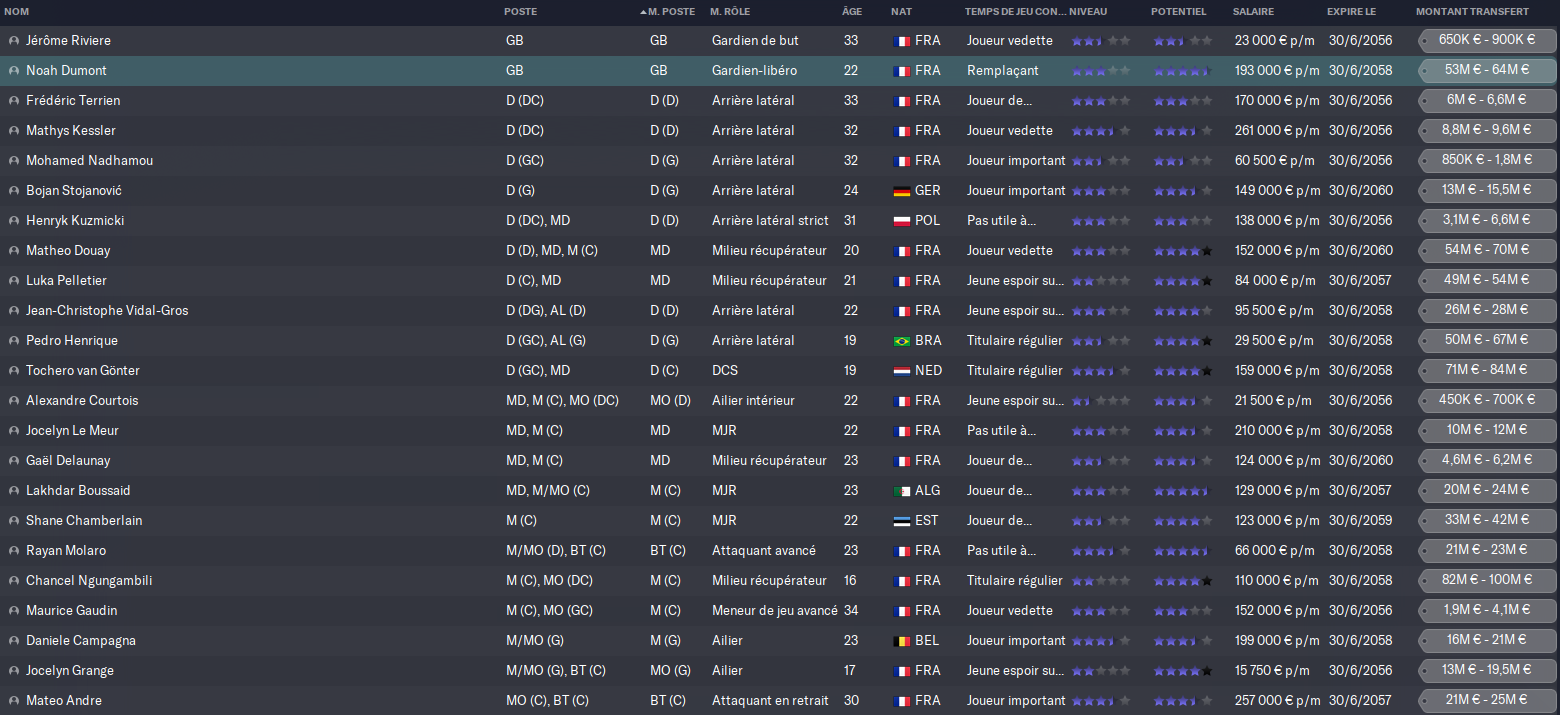The image size is (1560, 715).
Task: Click the 261 000 € p/m salary cell
Action: pos(1277,131)
